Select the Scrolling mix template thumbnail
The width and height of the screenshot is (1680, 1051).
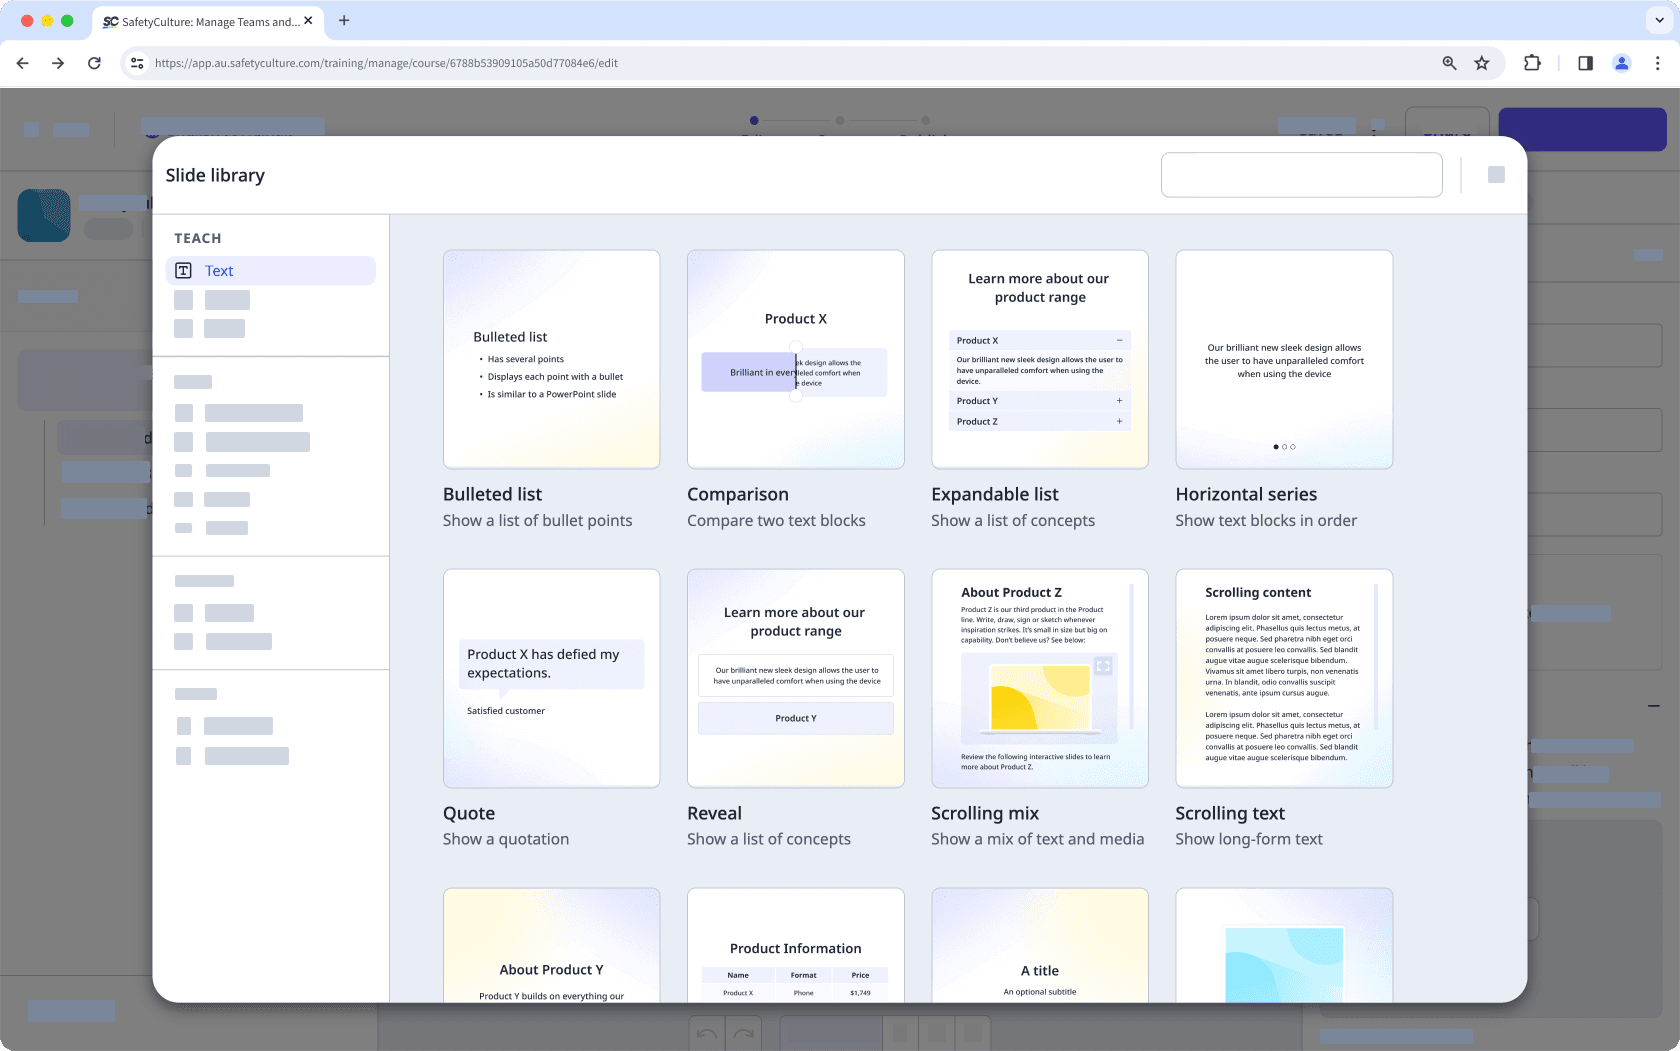1040,679
